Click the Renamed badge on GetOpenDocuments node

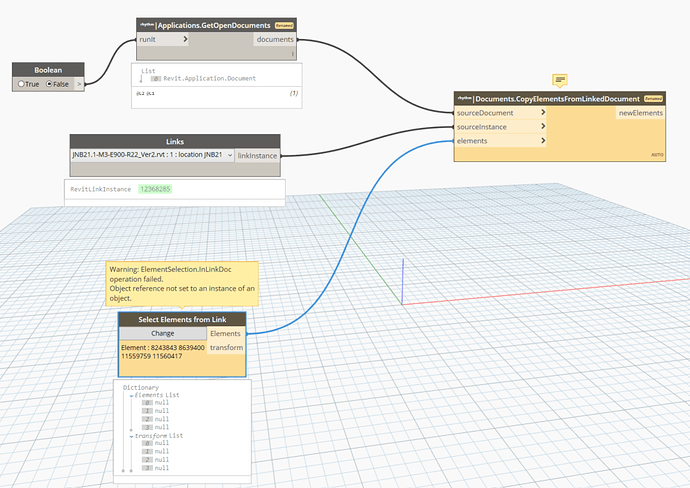pos(284,24)
